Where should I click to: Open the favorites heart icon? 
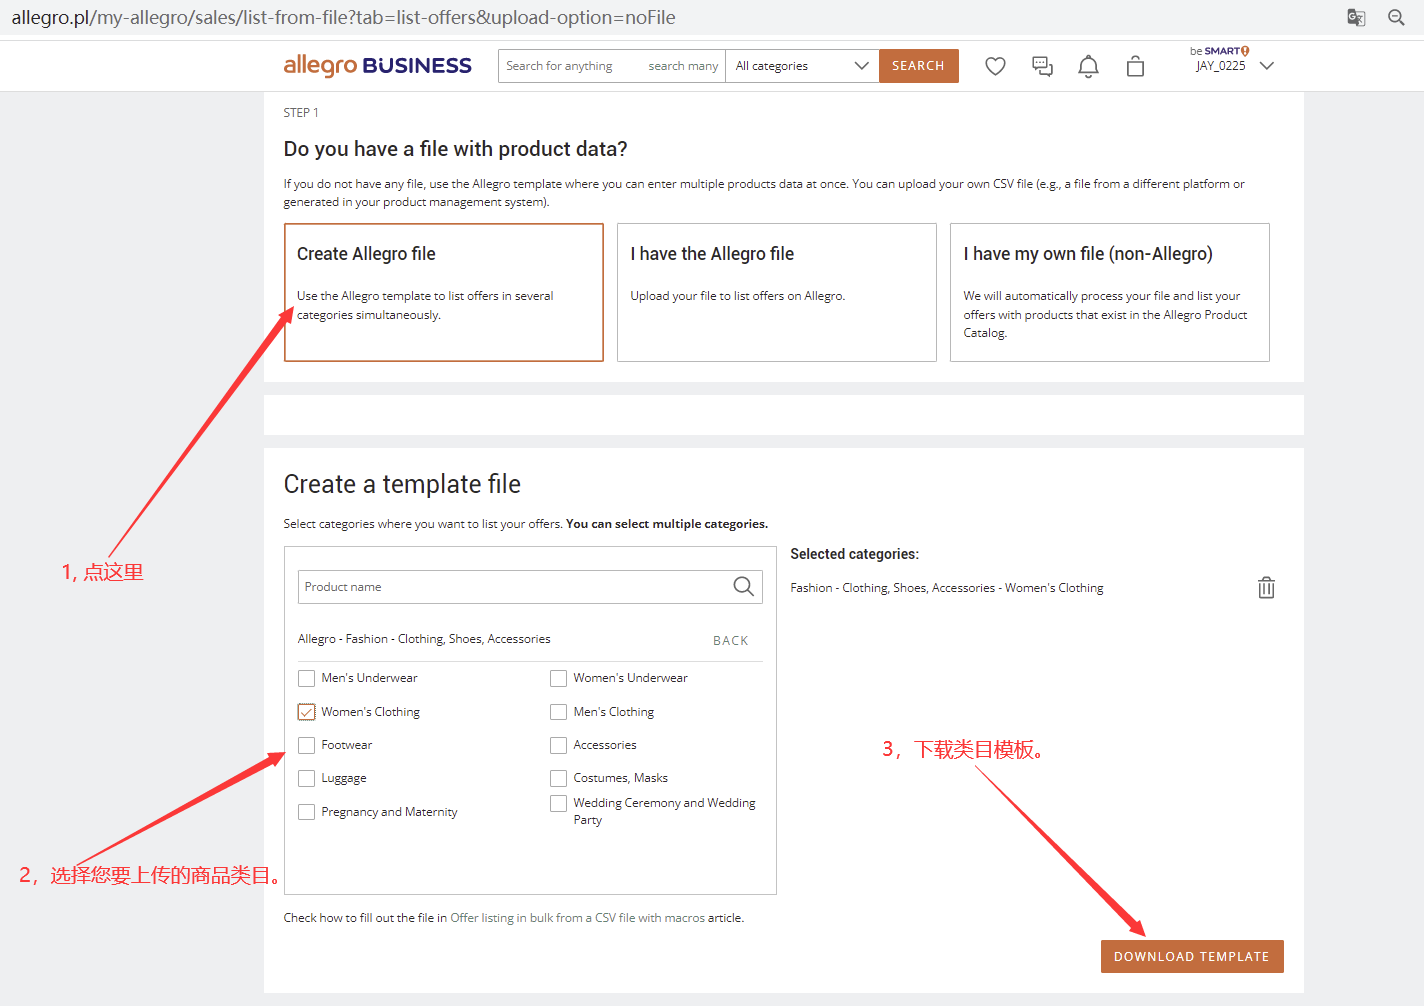click(x=995, y=66)
